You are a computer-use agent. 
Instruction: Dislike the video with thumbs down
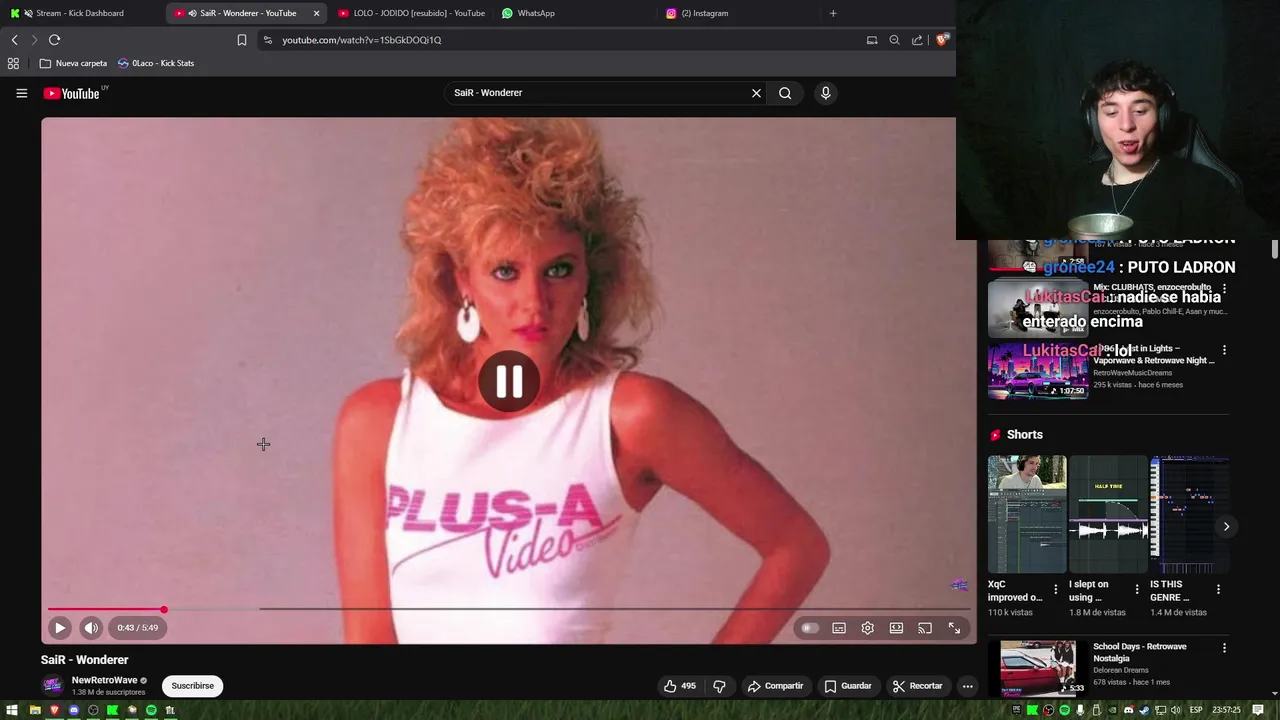[719, 686]
